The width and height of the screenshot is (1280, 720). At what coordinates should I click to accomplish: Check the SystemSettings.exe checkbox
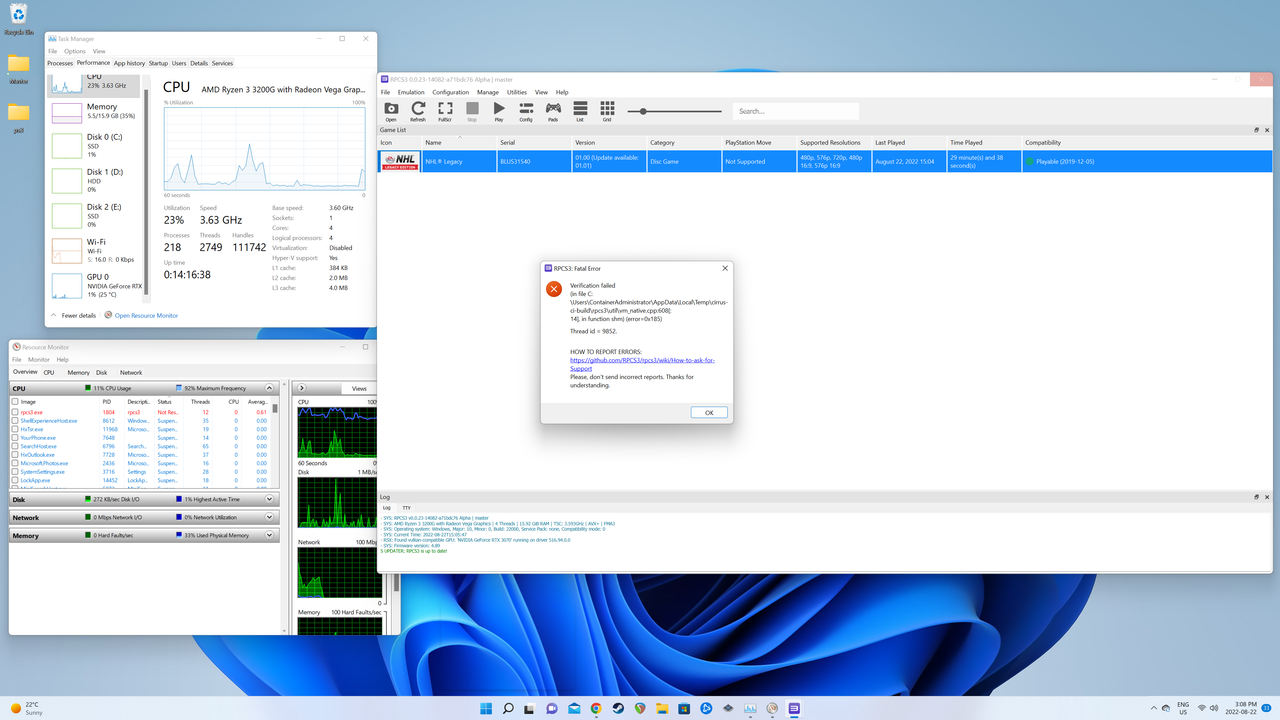point(15,472)
